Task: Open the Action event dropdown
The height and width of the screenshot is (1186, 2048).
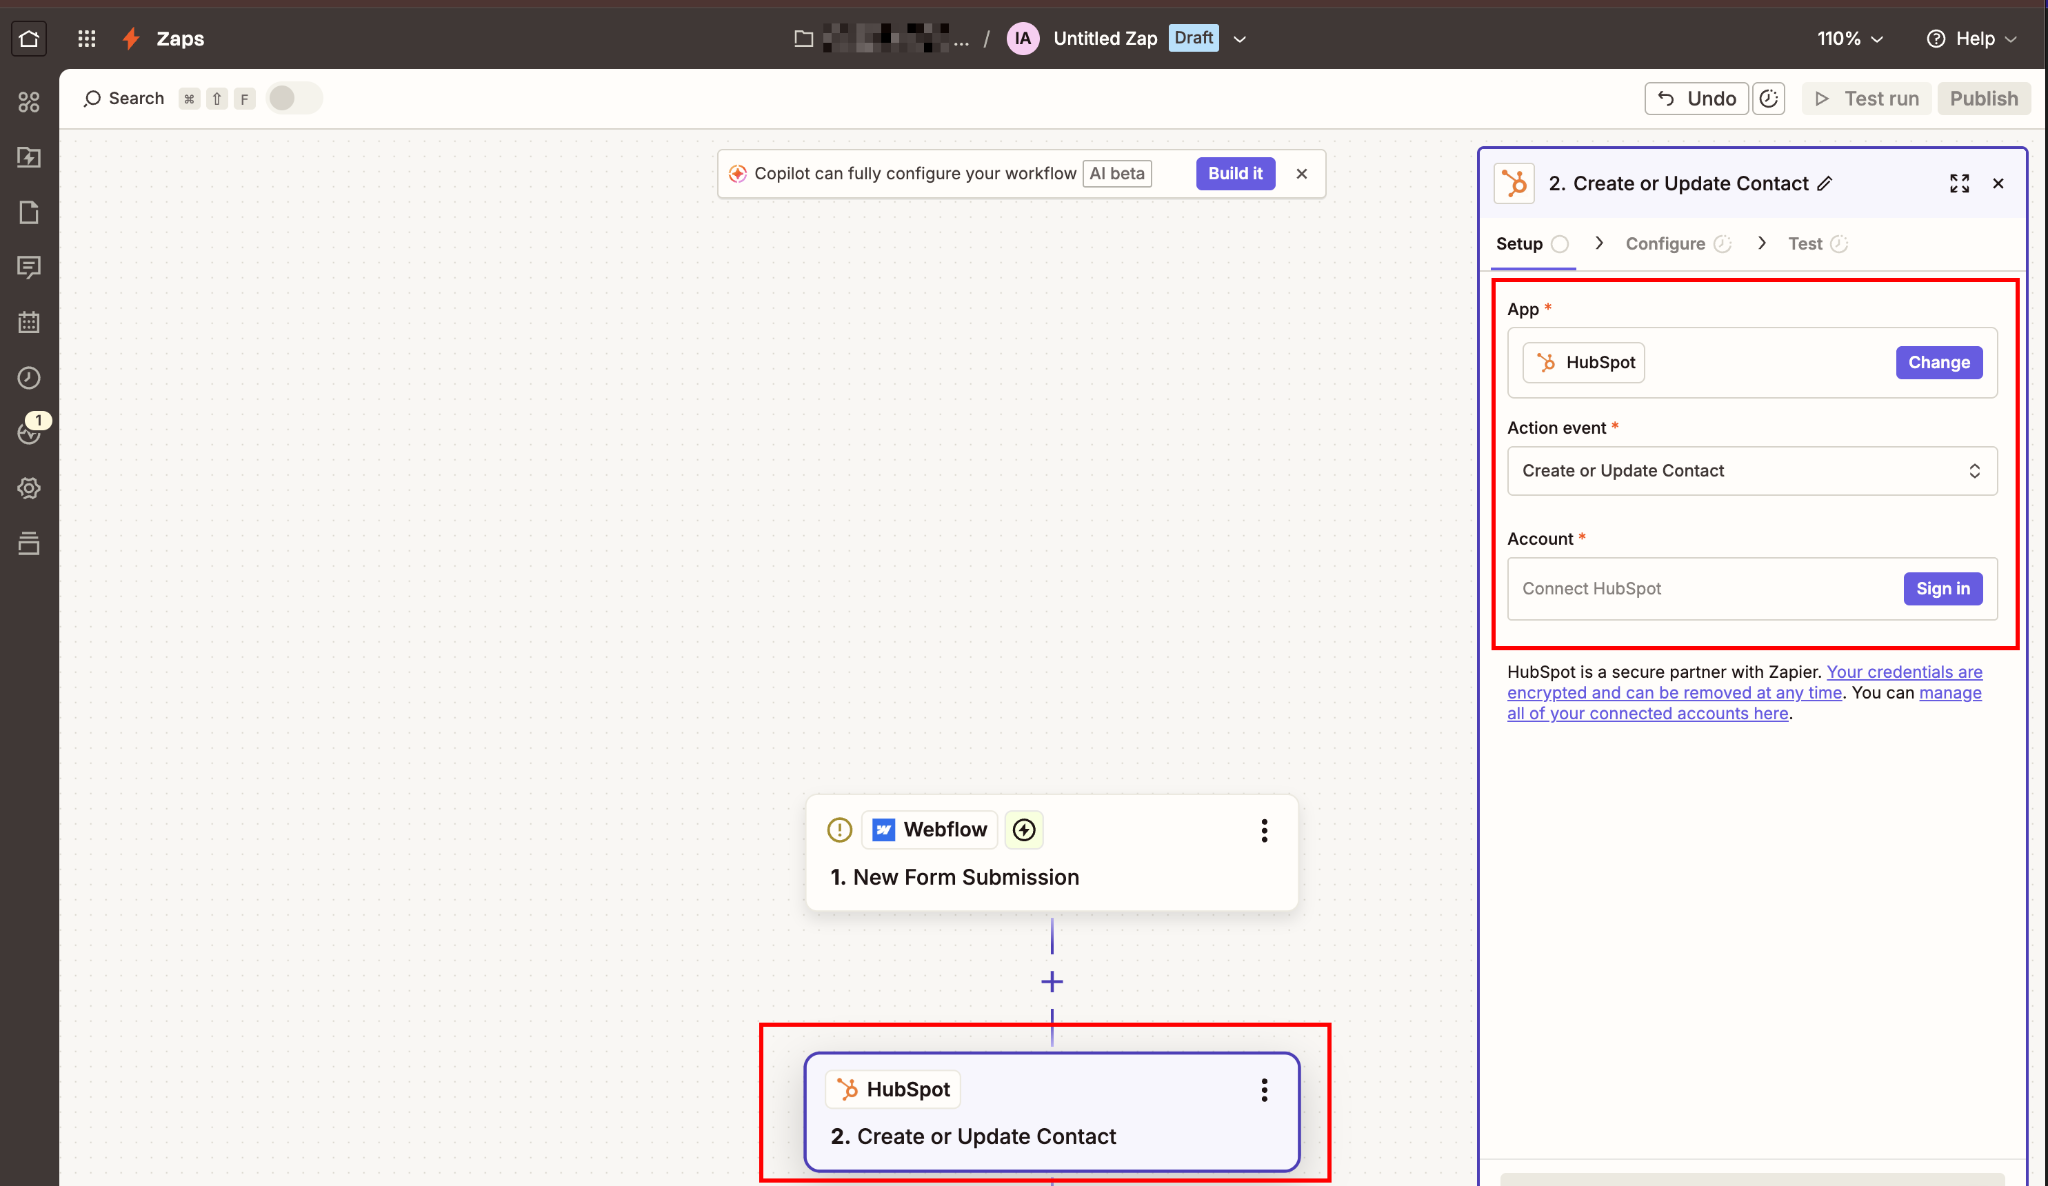Action: click(x=1751, y=471)
